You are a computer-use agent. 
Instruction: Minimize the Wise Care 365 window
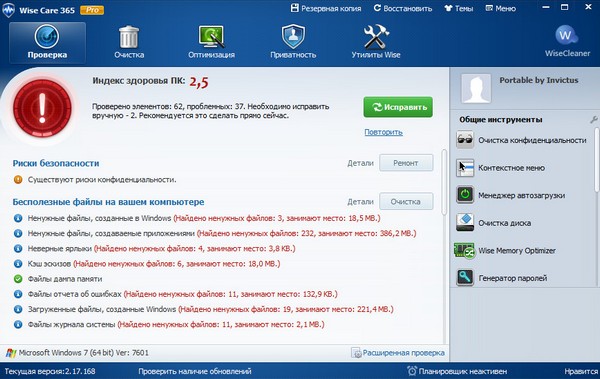coord(546,7)
